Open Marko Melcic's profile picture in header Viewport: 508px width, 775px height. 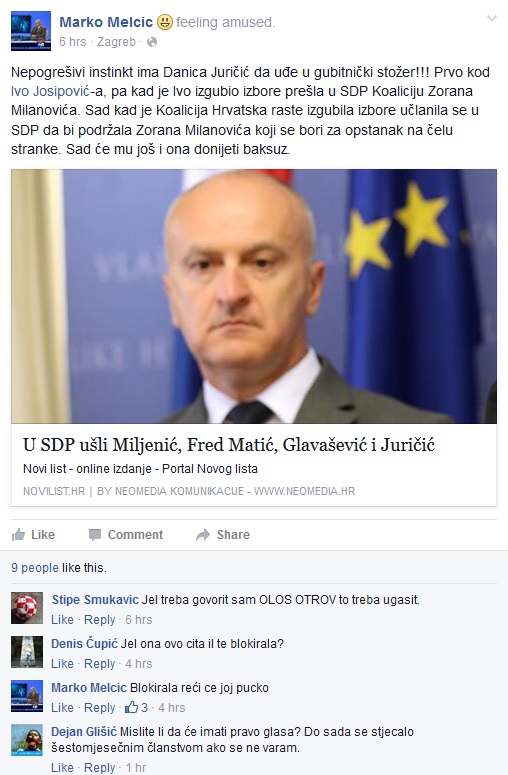pos(31,31)
